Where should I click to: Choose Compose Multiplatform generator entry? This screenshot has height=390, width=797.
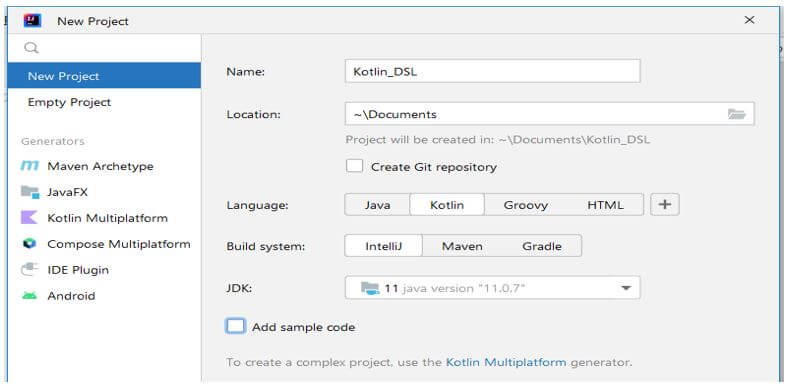[104, 244]
